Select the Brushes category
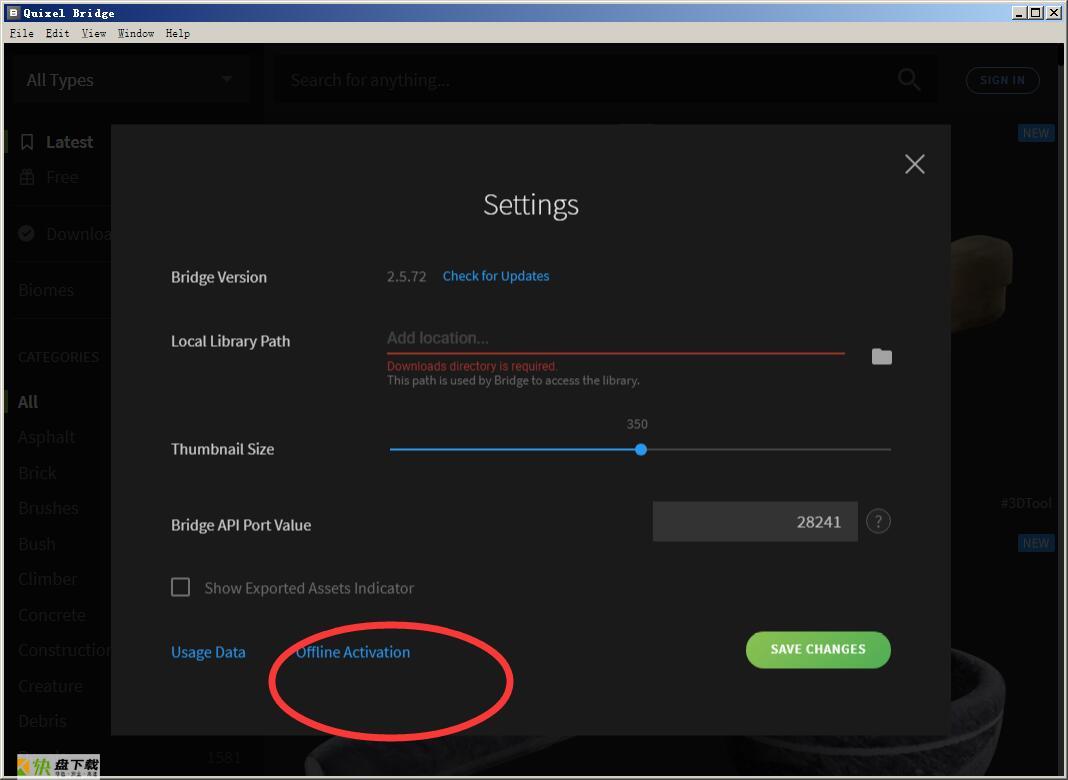This screenshot has width=1068, height=780. coord(48,508)
